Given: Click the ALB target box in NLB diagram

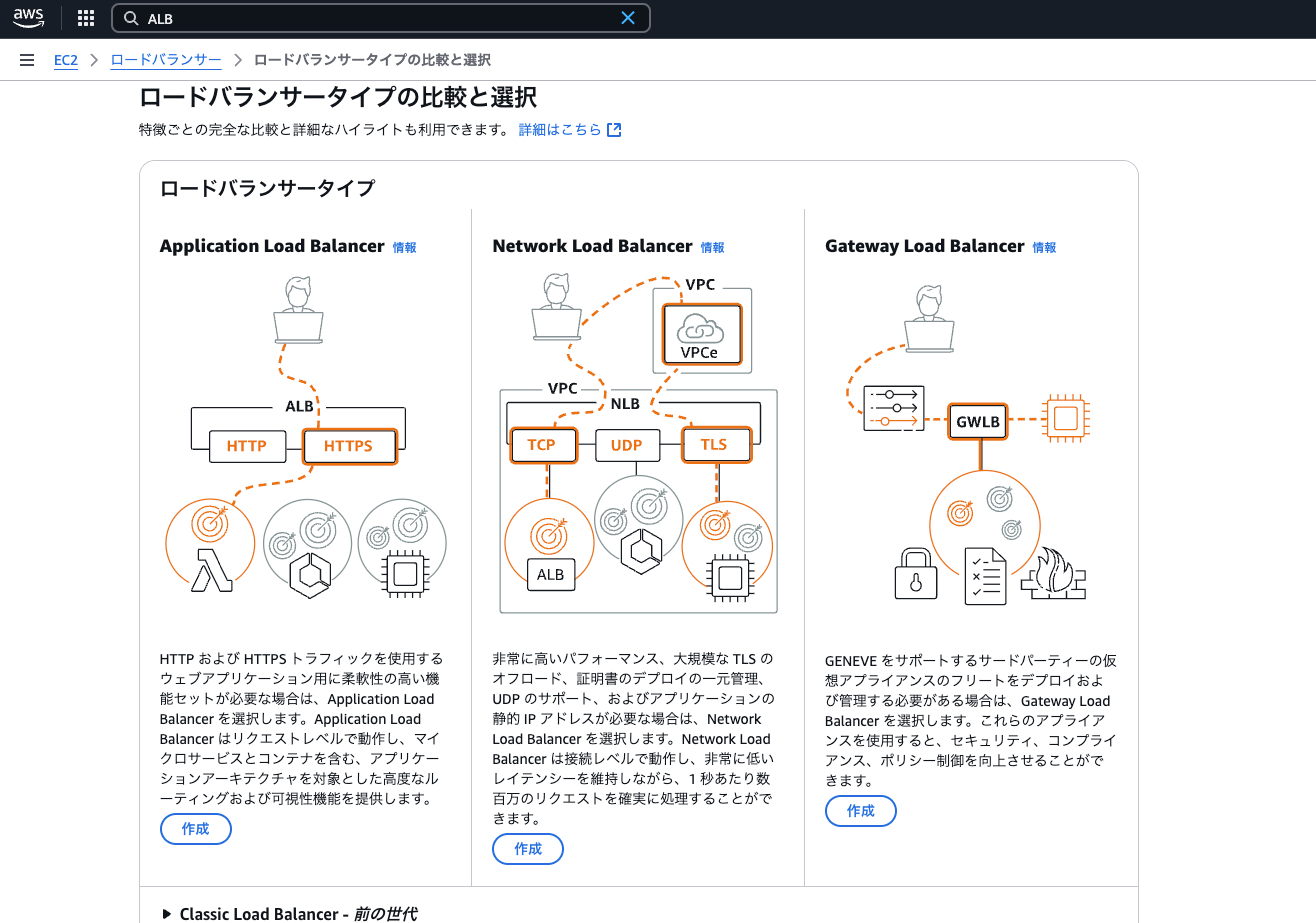Looking at the screenshot, I should tap(550, 574).
